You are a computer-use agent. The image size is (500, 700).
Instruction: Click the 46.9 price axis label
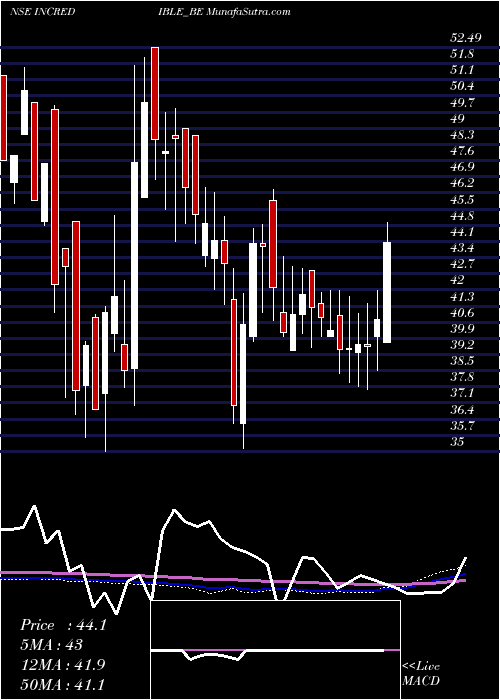point(462,167)
